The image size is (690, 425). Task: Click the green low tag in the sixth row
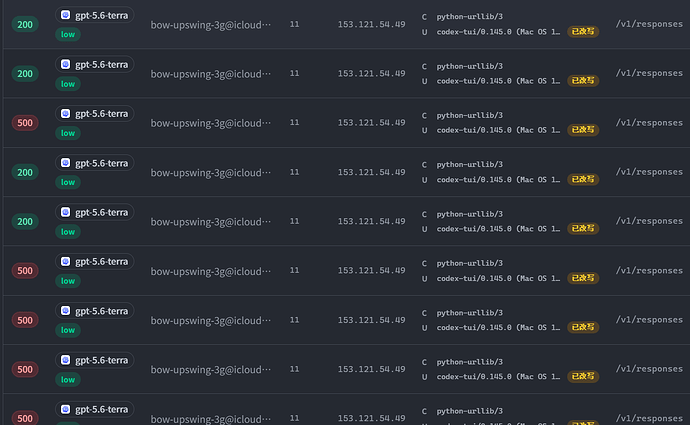68,281
